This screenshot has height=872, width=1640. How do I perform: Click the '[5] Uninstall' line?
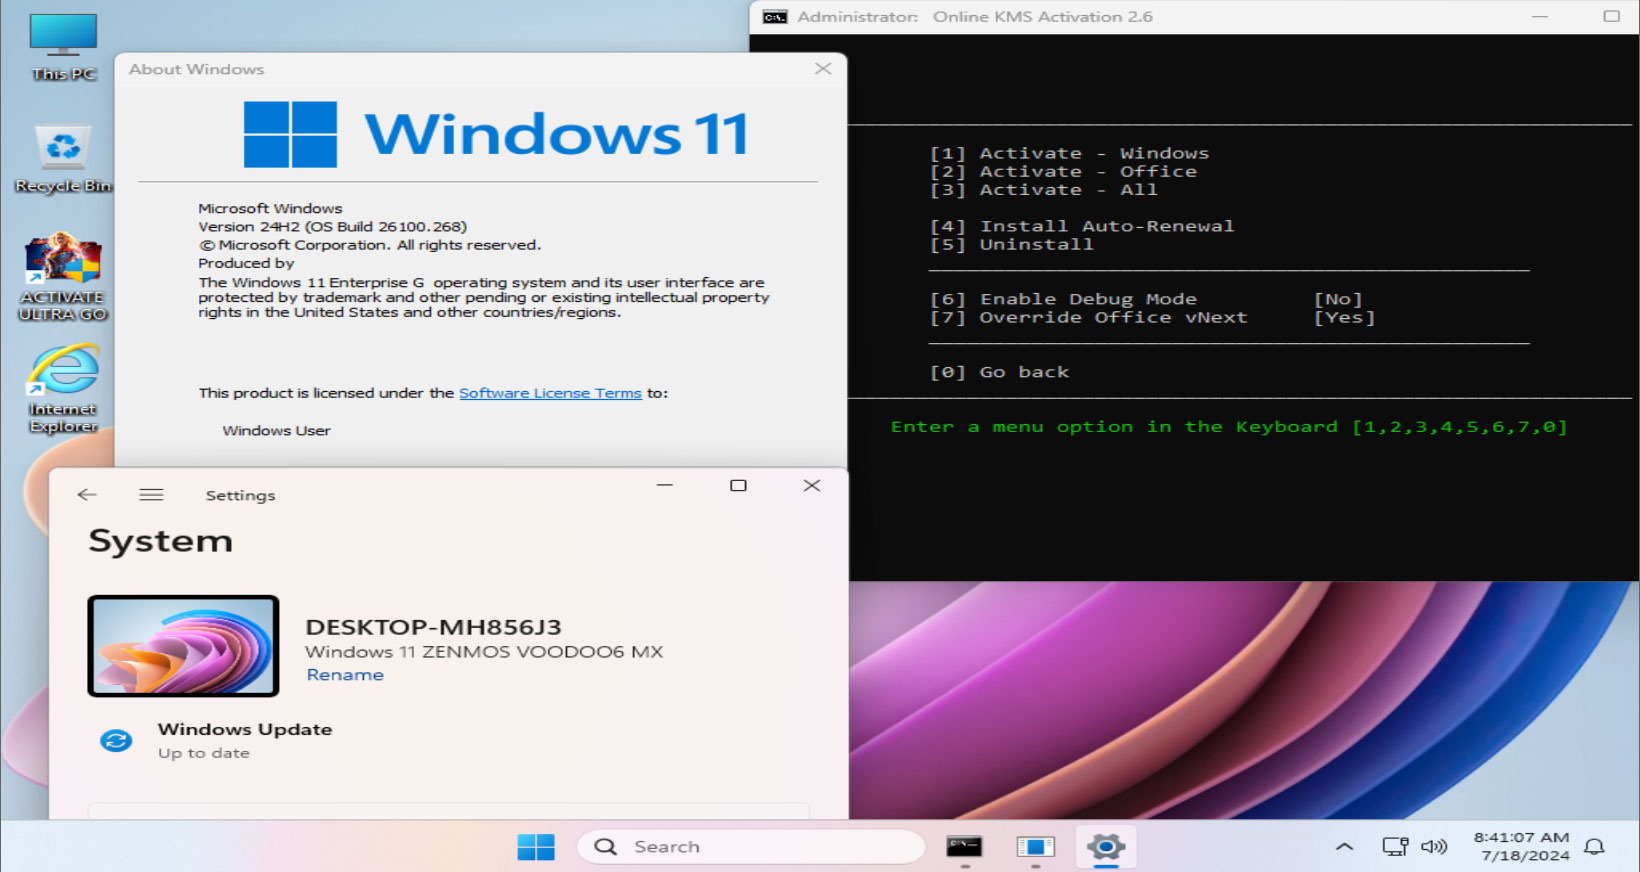pyautogui.click(x=1012, y=244)
